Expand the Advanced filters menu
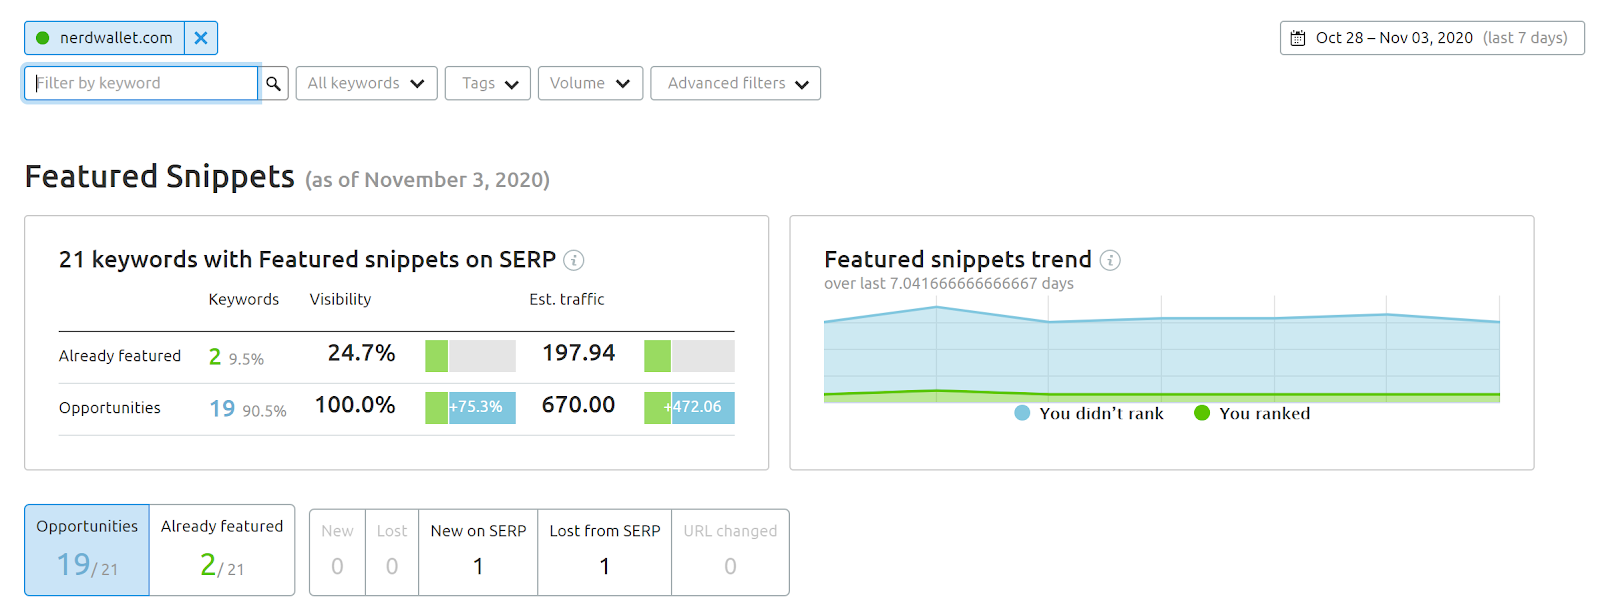Viewport: 1600px width, 611px height. tap(736, 84)
